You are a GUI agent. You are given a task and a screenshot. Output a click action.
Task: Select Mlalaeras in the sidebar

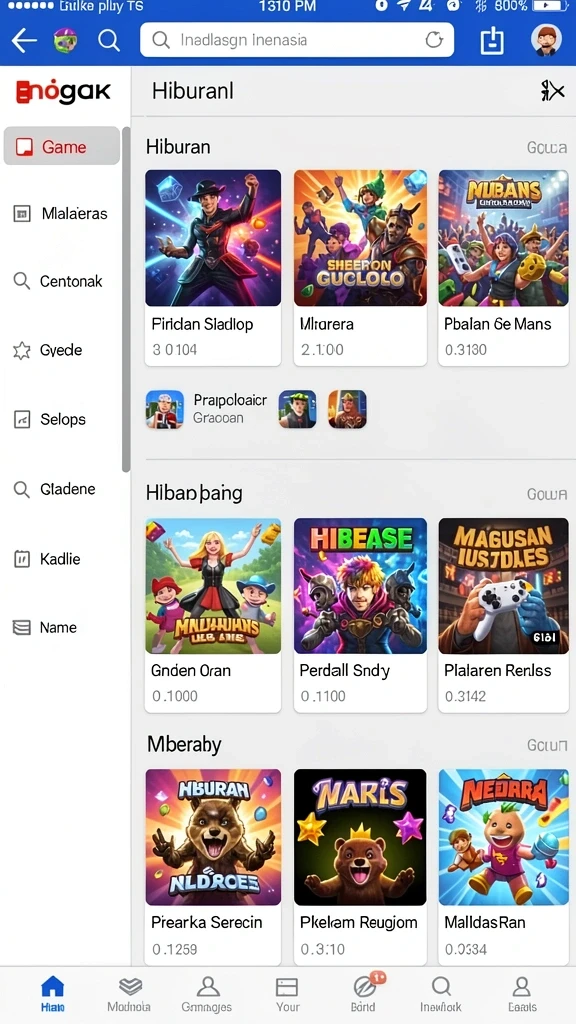pyautogui.click(x=61, y=214)
